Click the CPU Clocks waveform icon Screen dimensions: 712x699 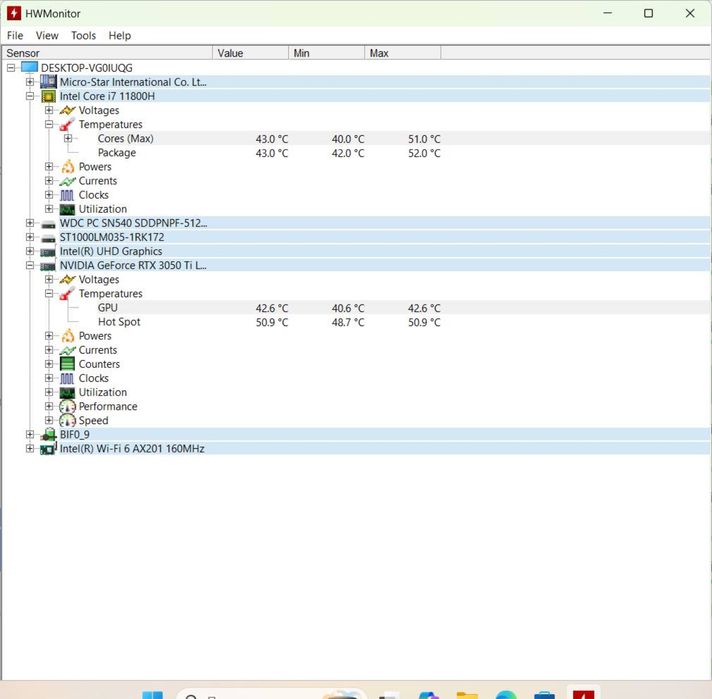(67, 195)
